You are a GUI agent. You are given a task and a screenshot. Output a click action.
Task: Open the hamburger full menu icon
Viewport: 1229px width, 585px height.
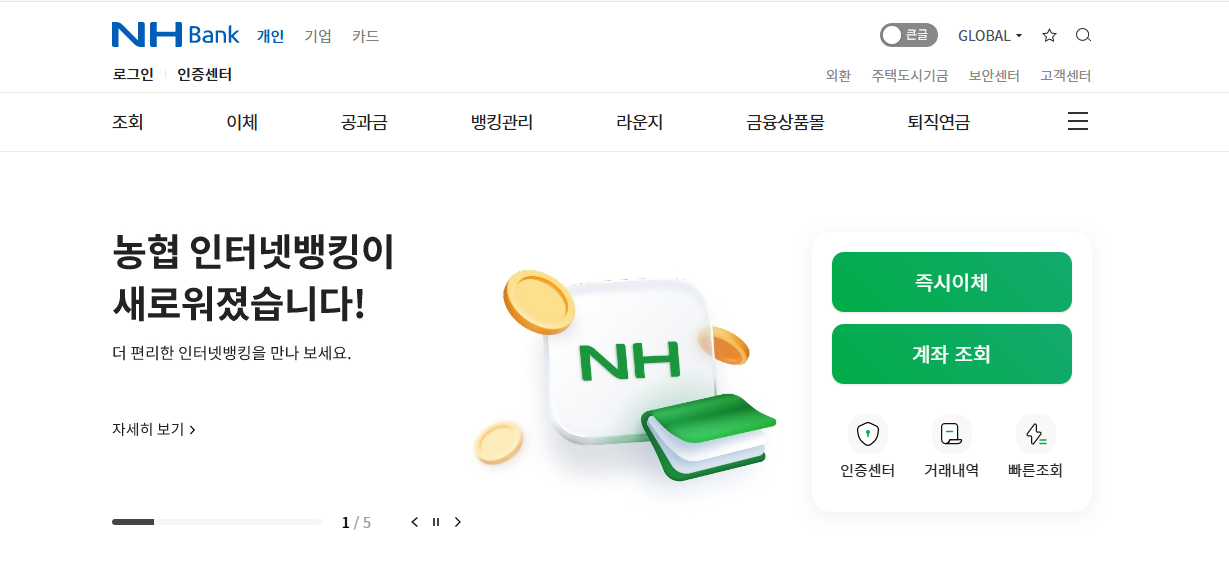click(1078, 122)
